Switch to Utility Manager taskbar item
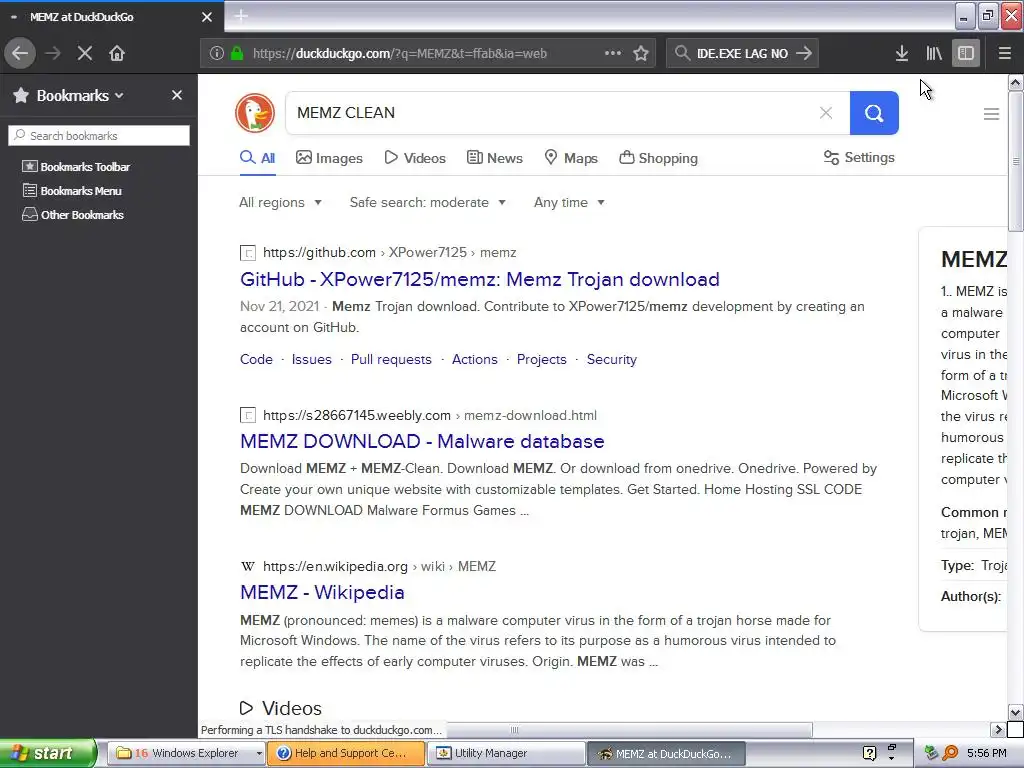The height and width of the screenshot is (768, 1024). tap(507, 753)
